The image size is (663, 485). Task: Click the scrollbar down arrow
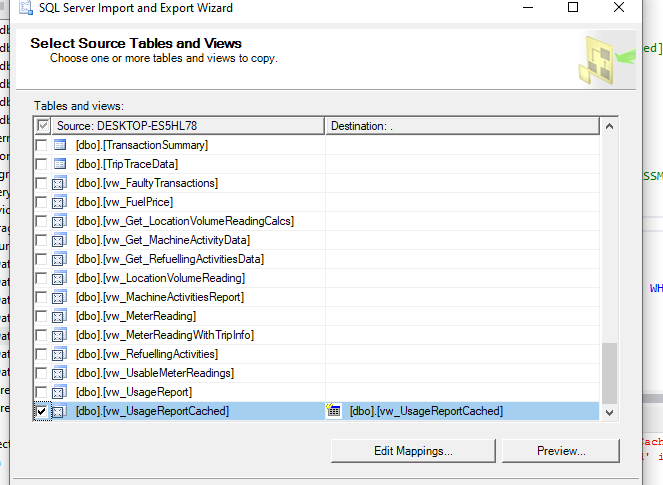(x=609, y=413)
